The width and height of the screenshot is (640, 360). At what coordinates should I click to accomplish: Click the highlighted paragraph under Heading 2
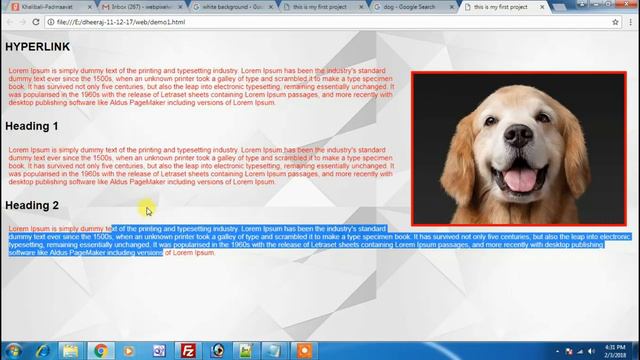coord(320,241)
